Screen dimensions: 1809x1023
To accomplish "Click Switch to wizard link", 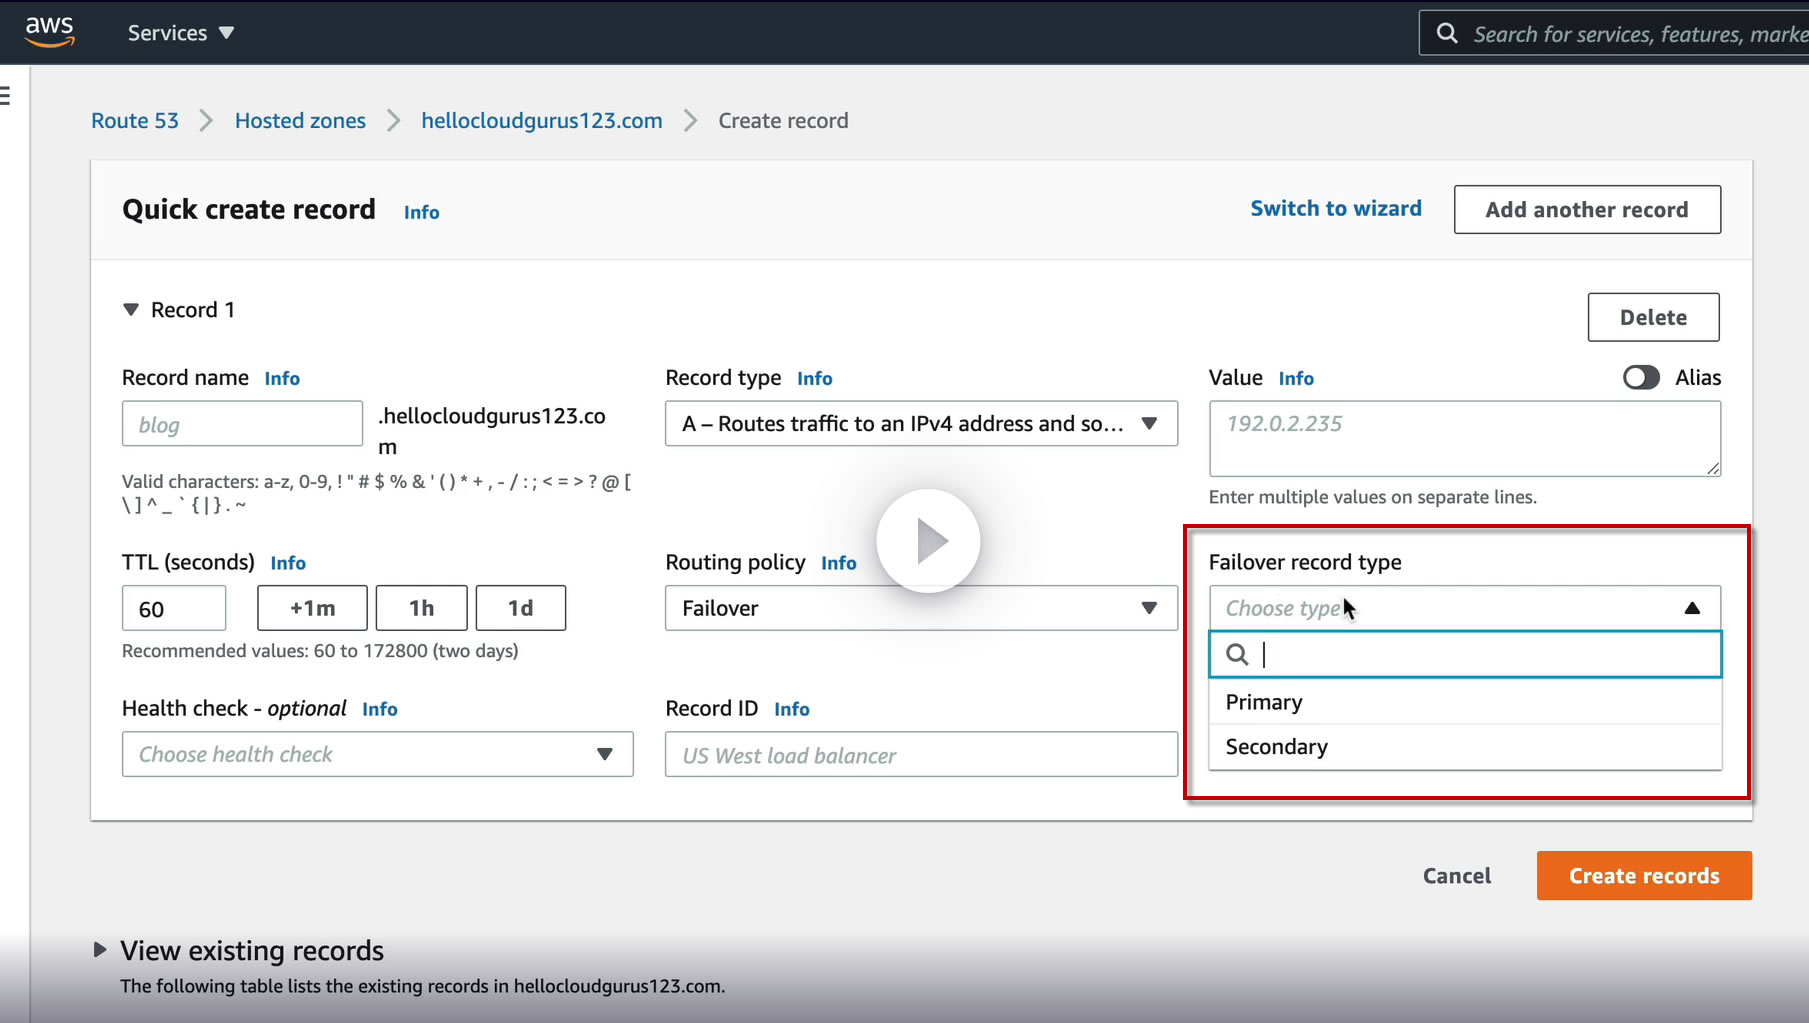I will [1336, 208].
